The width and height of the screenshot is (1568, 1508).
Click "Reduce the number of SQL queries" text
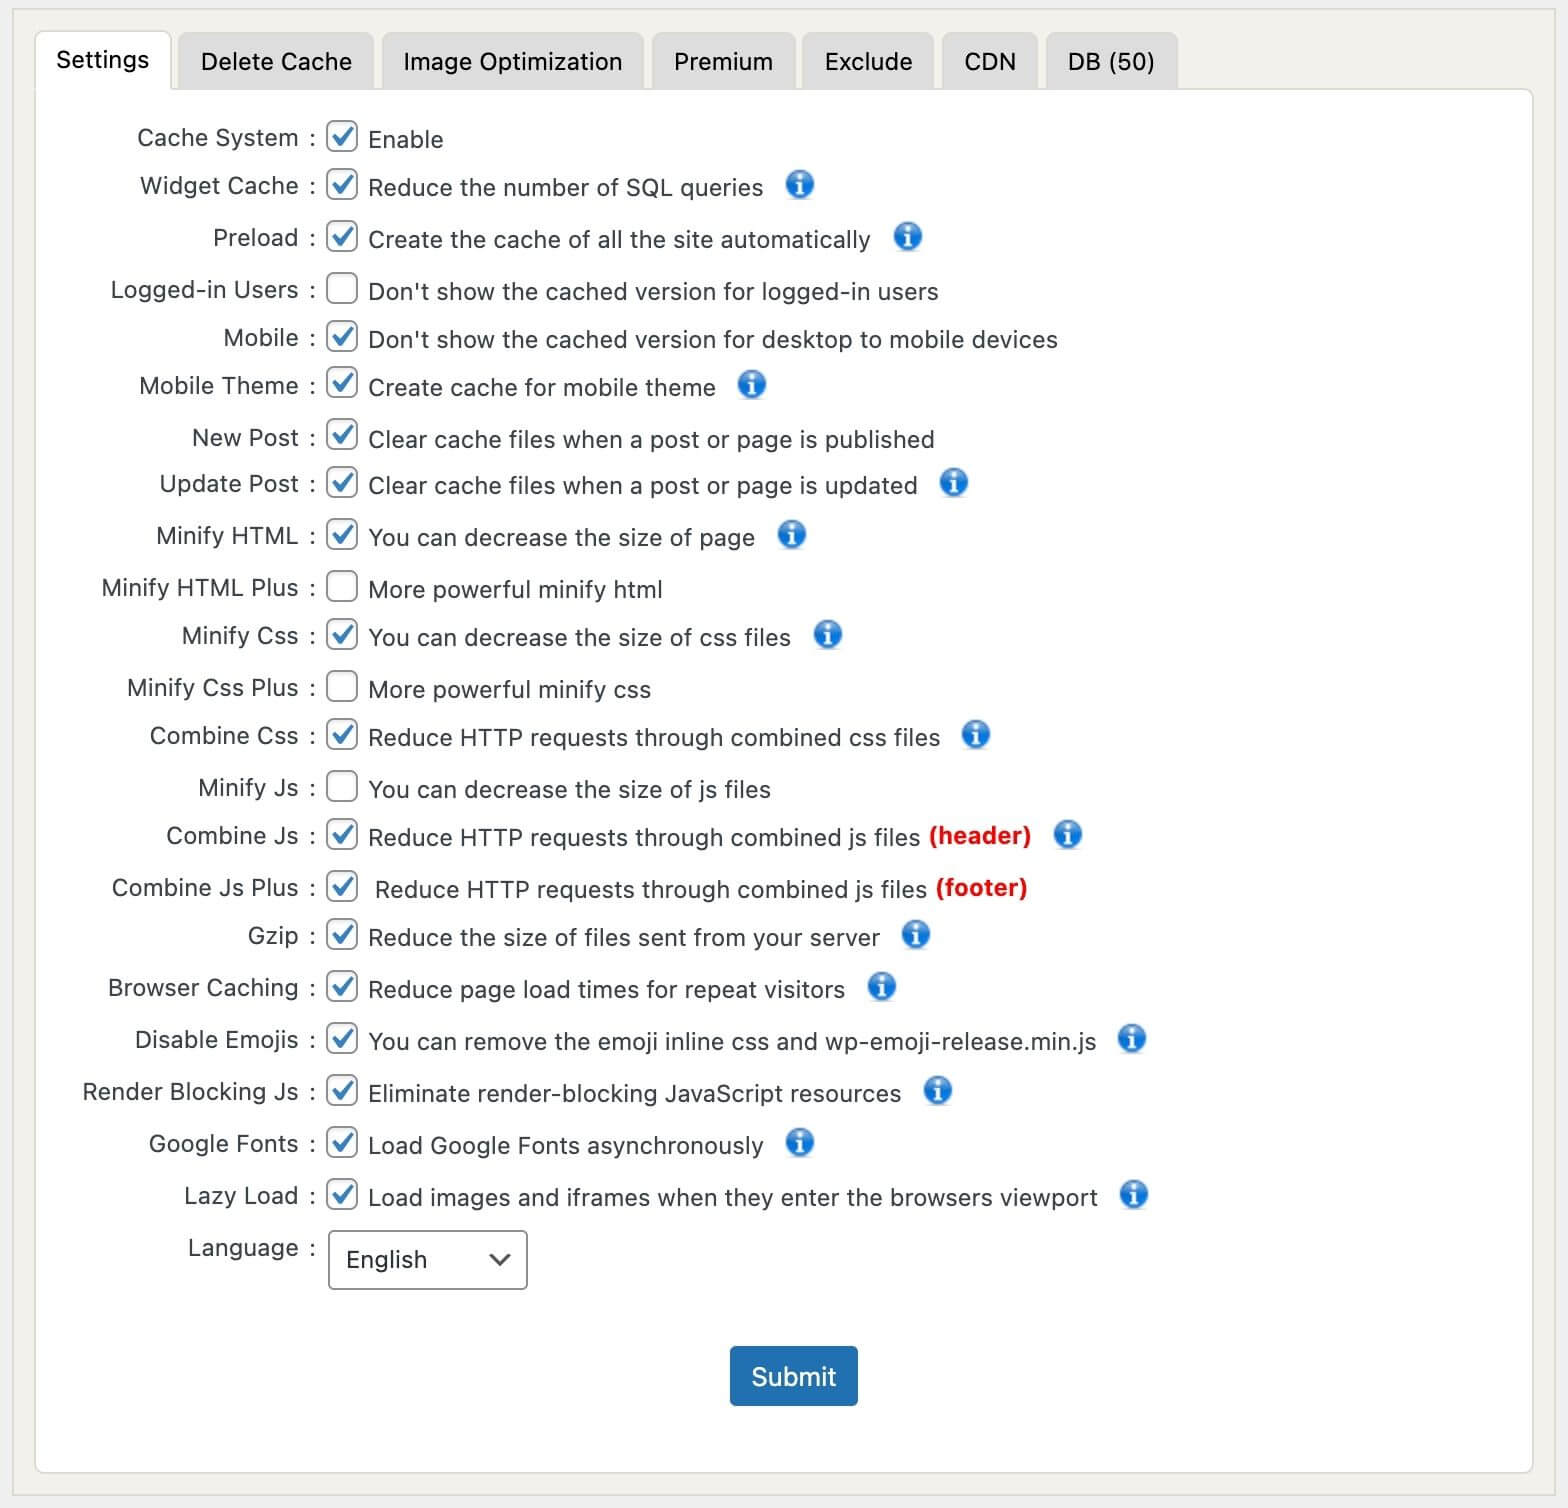[565, 188]
